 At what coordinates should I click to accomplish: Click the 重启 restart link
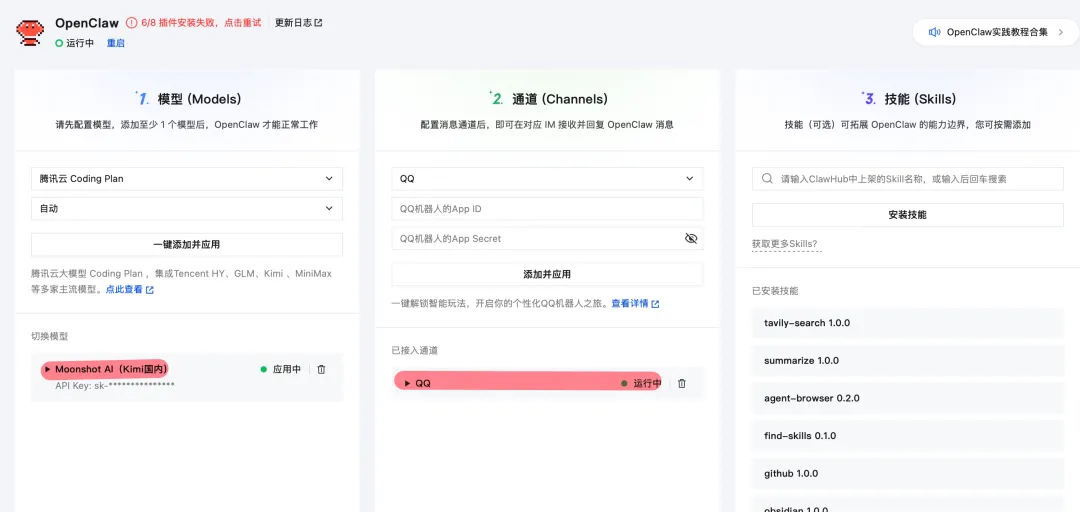click(116, 43)
